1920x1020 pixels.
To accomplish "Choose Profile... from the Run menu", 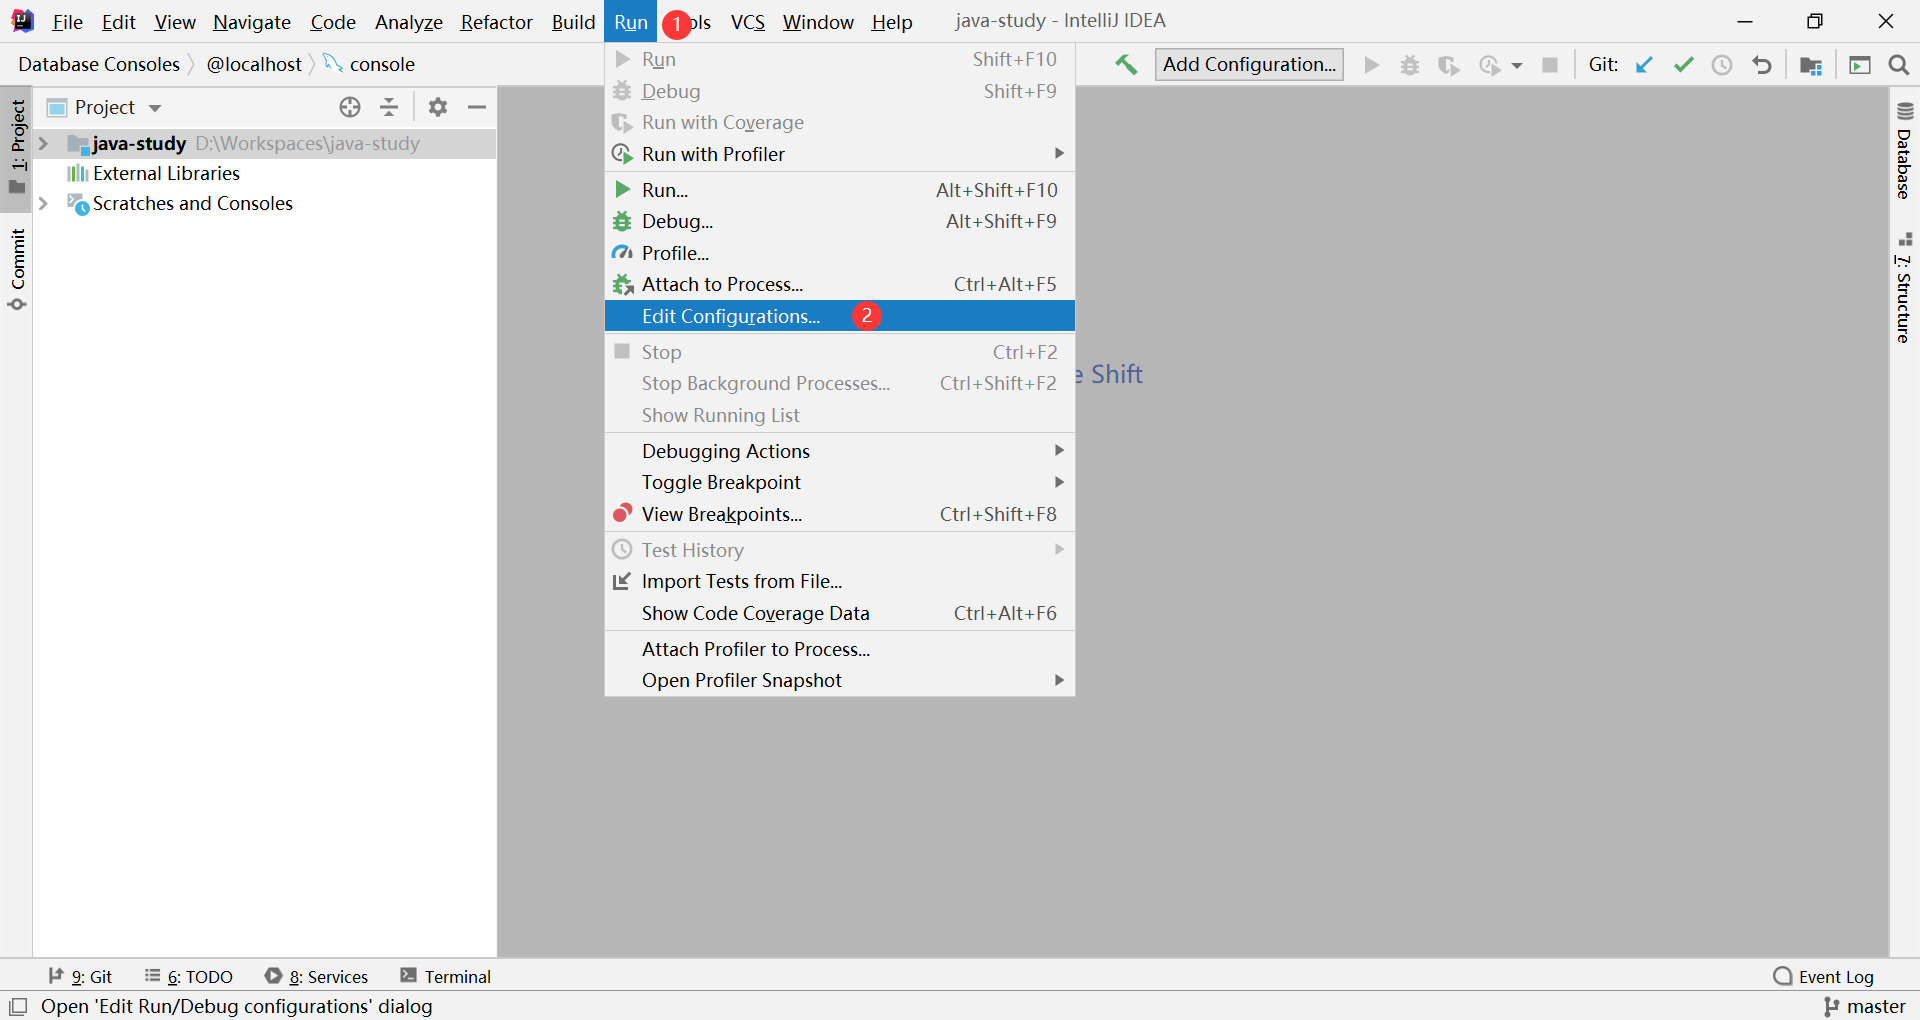I will 840,253.
